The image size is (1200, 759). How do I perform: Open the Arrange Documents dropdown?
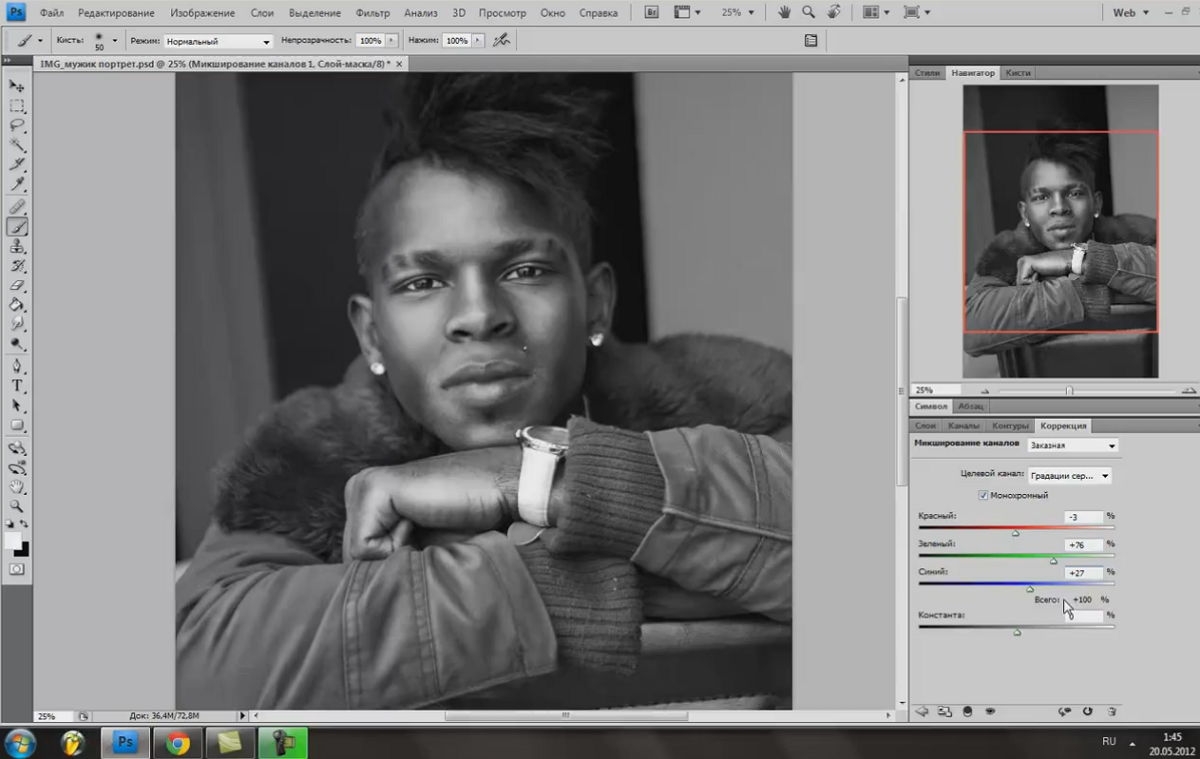click(x=876, y=13)
